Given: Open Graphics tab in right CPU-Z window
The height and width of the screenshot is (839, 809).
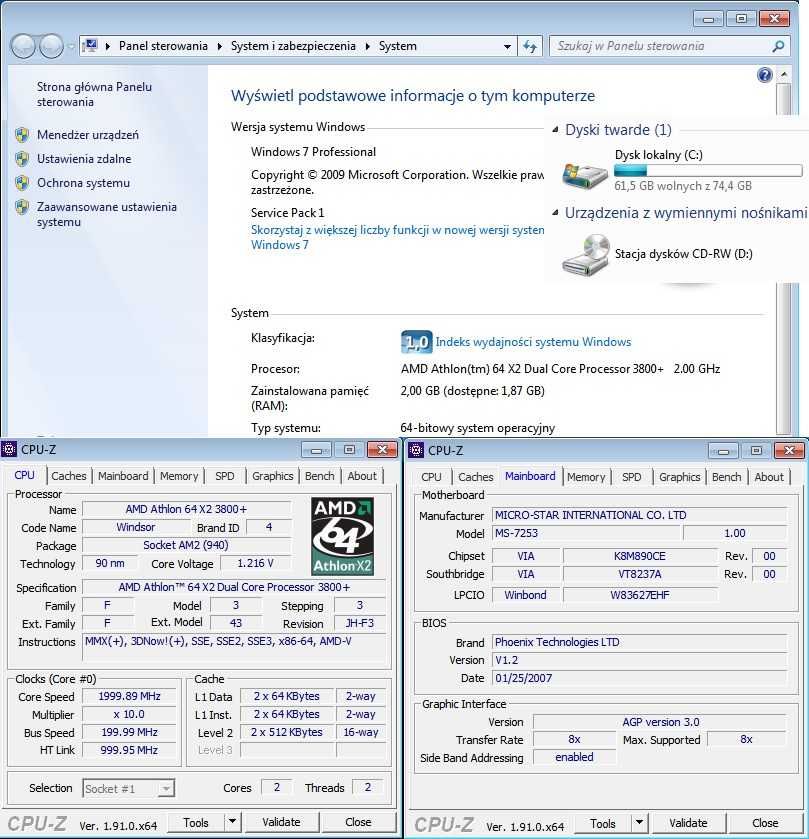Looking at the screenshot, I should tap(680, 477).
